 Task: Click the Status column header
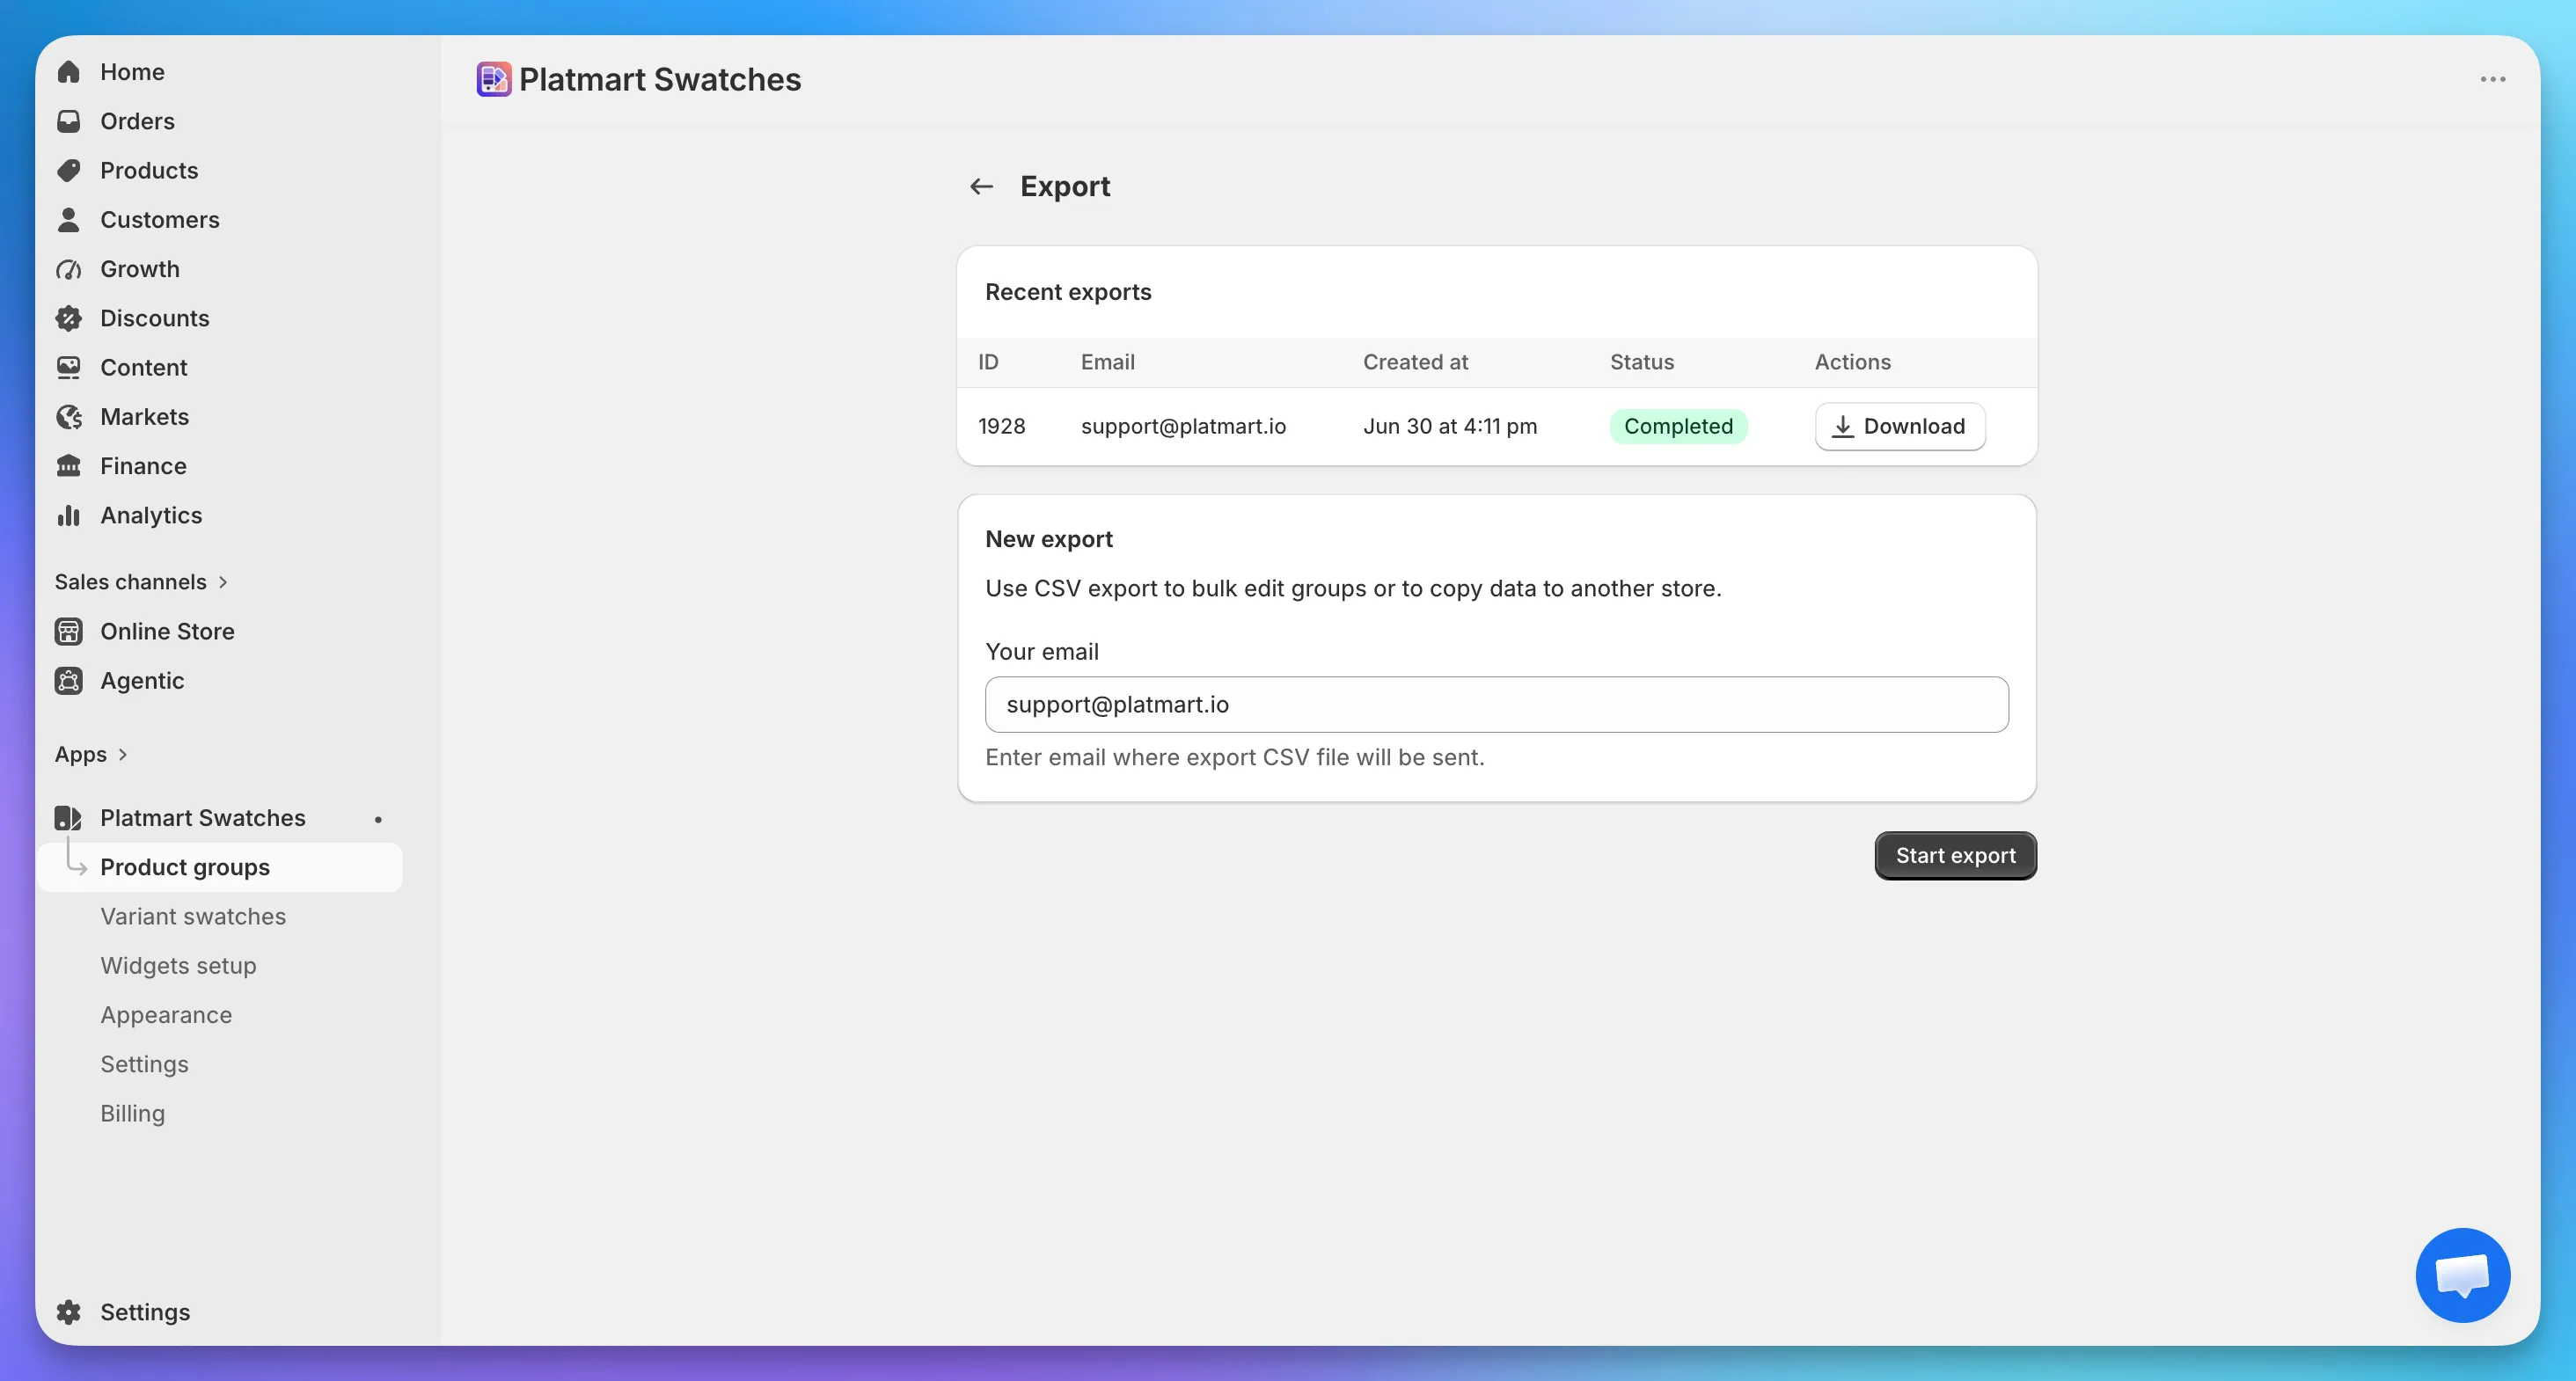[1642, 362]
